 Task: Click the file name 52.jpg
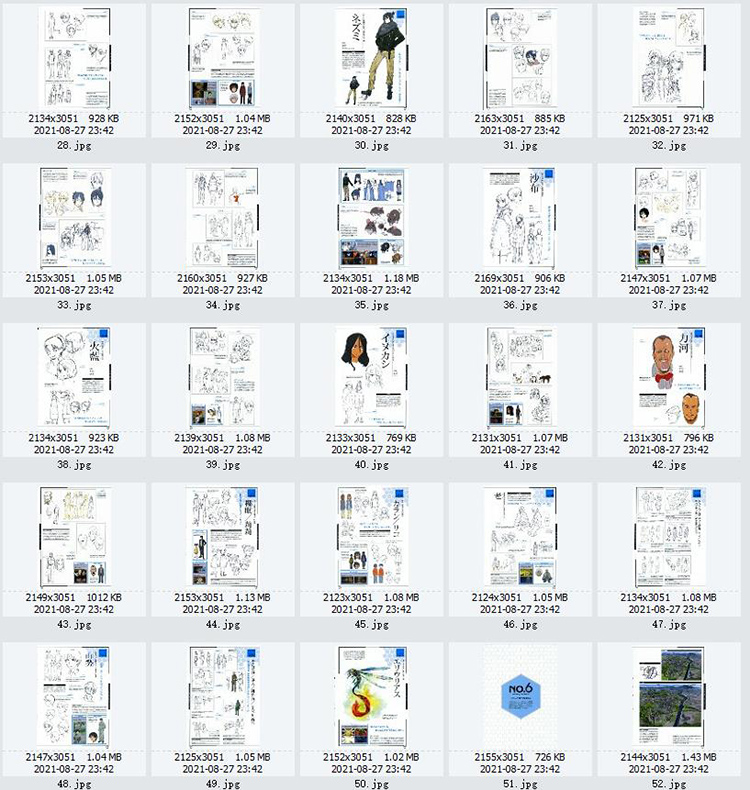click(x=669, y=784)
